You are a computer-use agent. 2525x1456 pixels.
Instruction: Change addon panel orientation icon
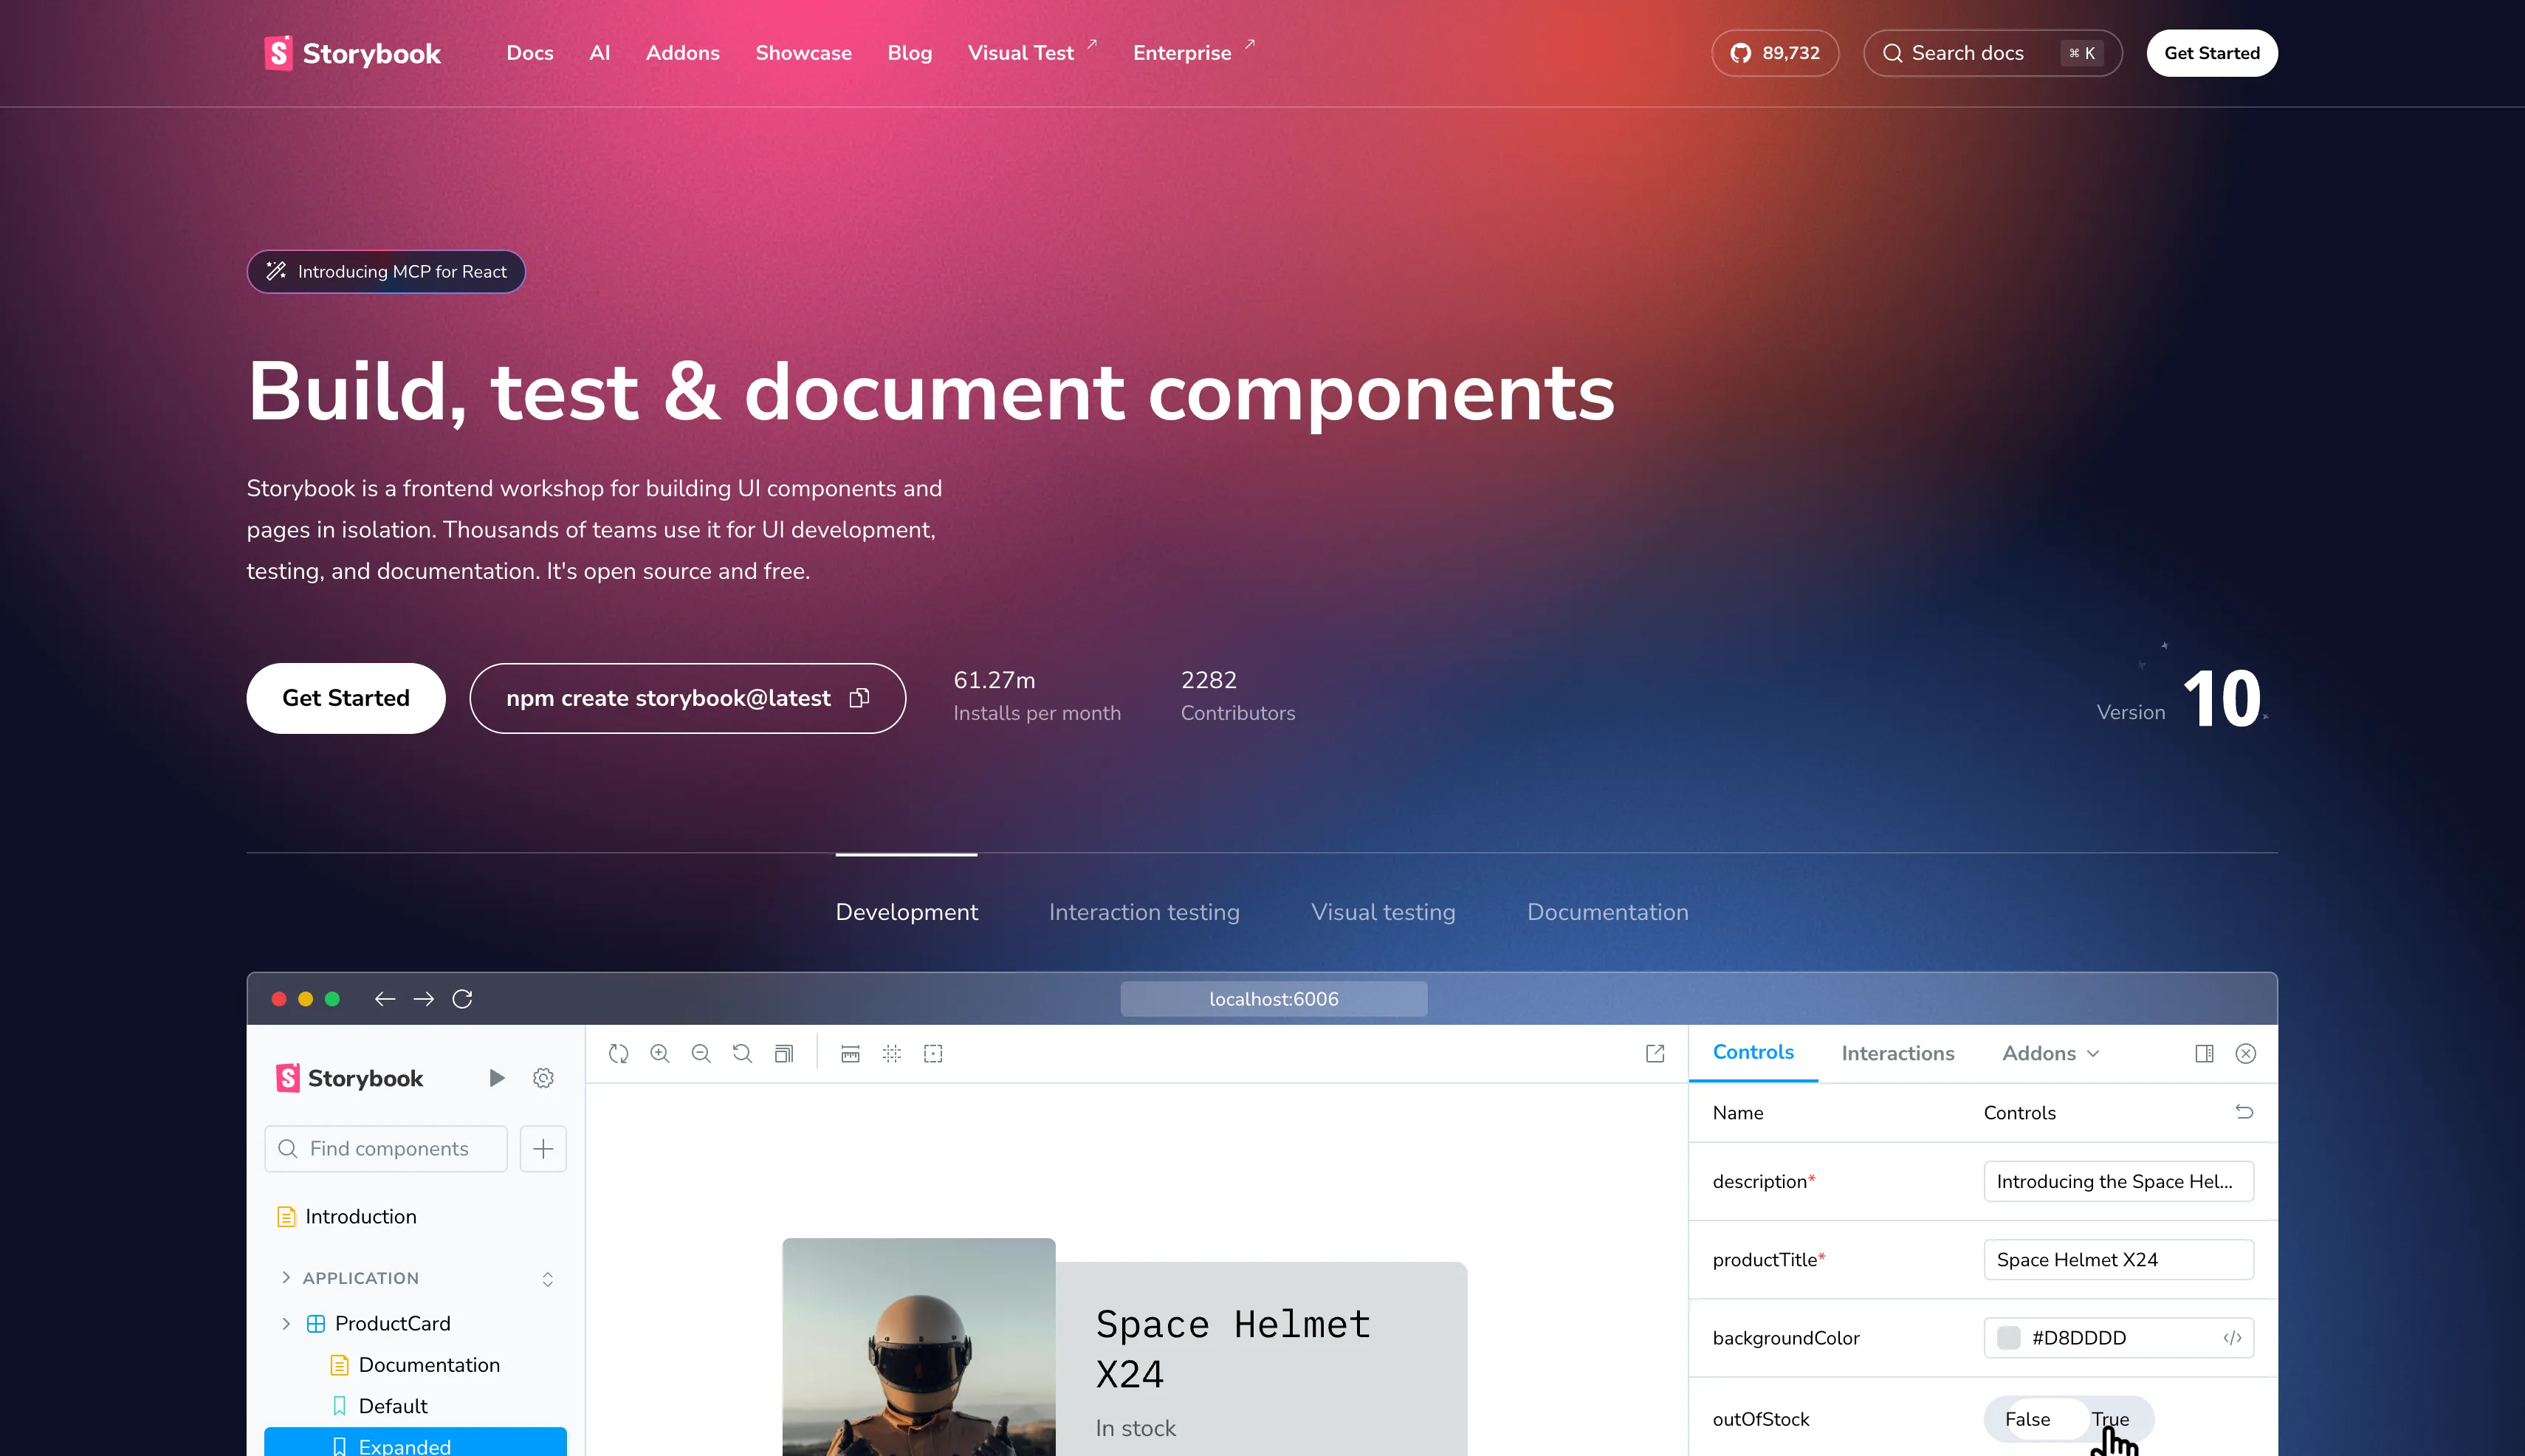tap(2204, 1053)
